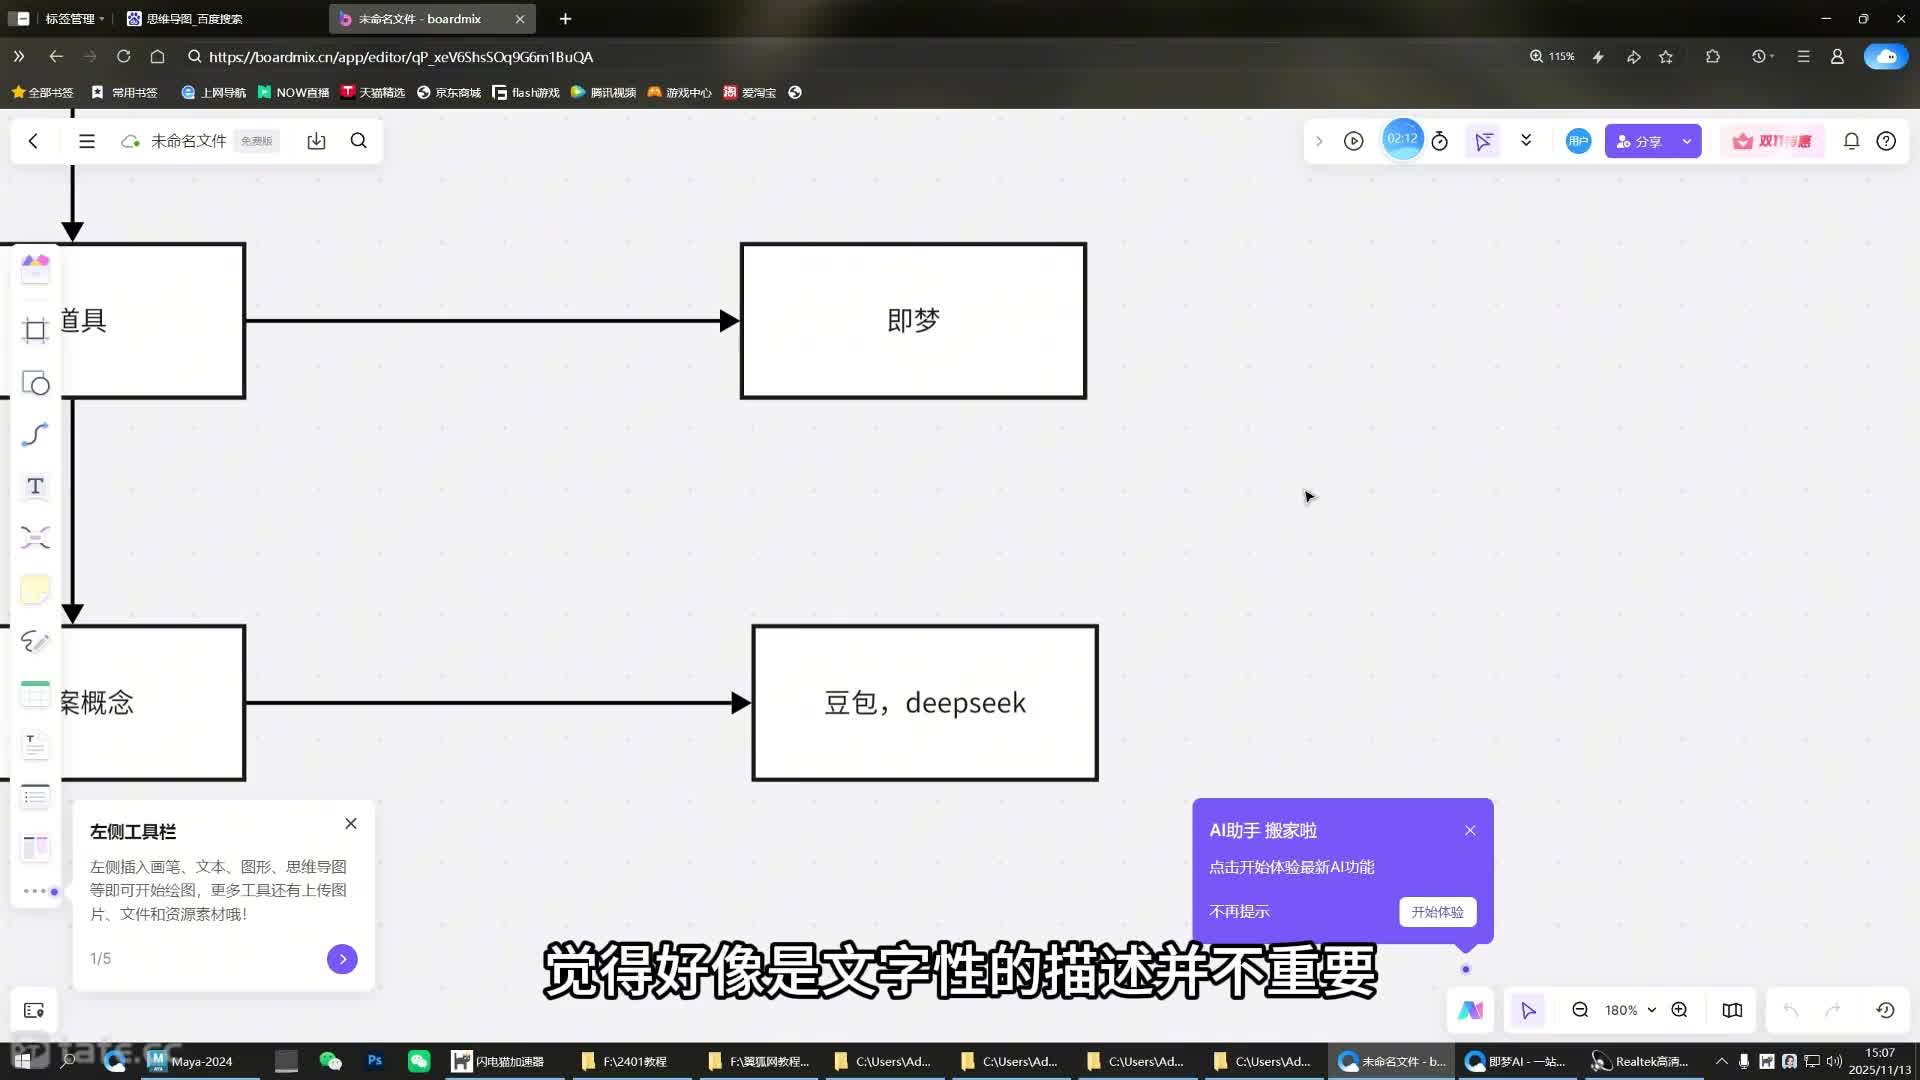Go to next tip in toolbar guide
This screenshot has height=1080, width=1920.
point(342,959)
